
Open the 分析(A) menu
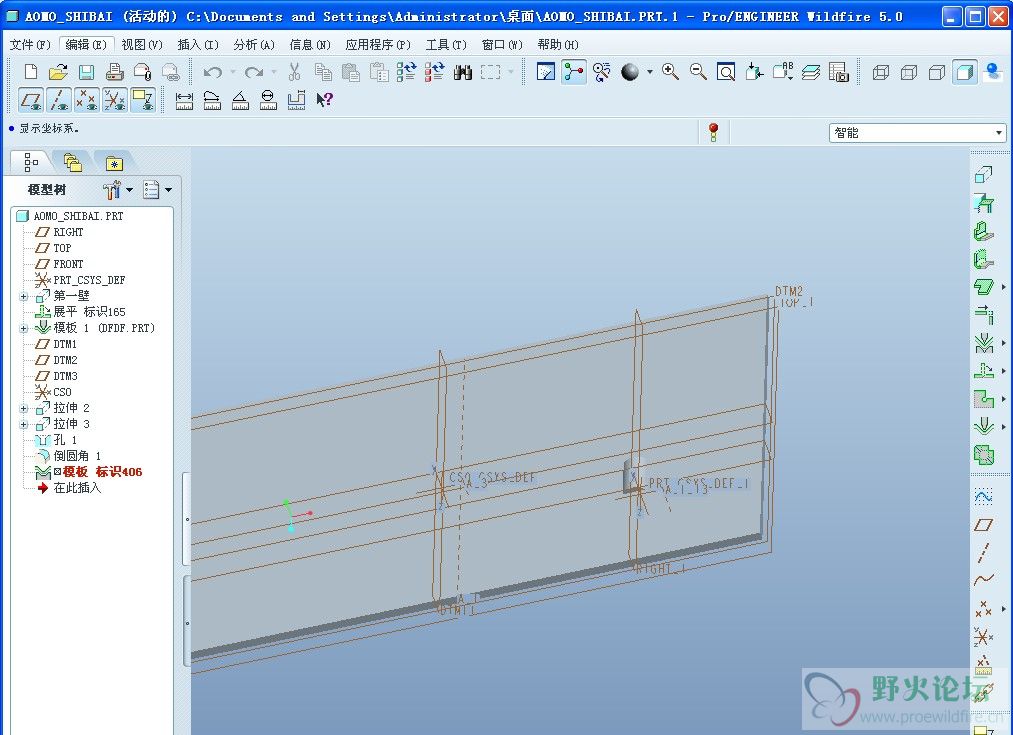(254, 45)
